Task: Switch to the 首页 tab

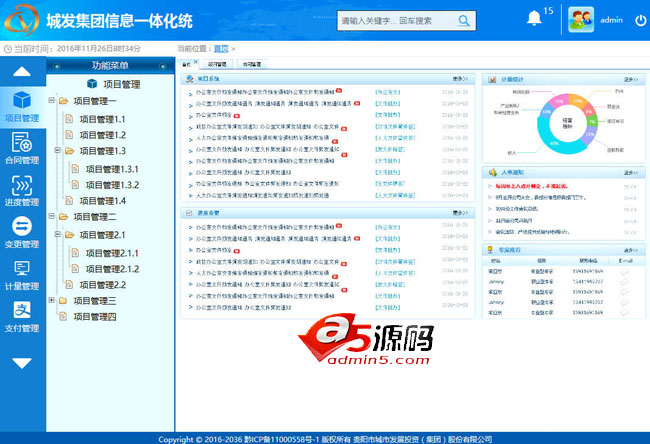Action: 187,64
